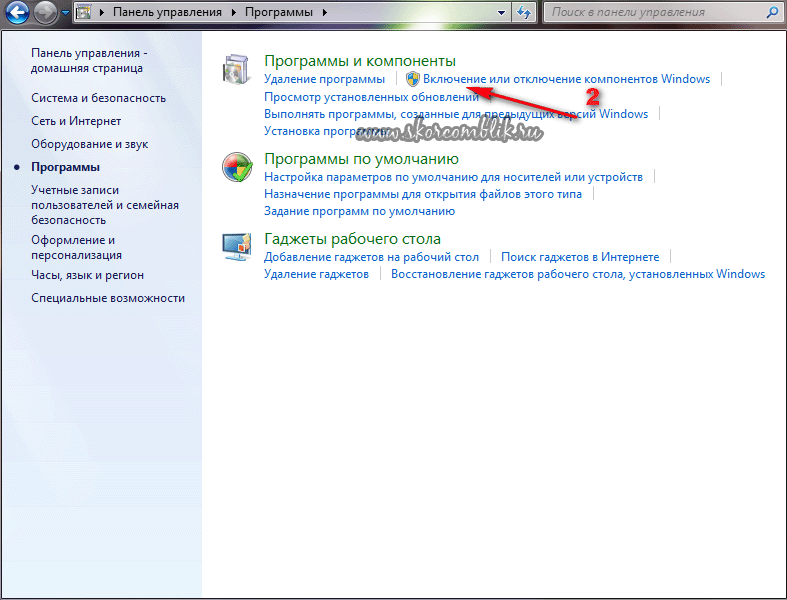
Task: Expand the arrow before Панель управления breadcrumb
Action: tap(102, 12)
